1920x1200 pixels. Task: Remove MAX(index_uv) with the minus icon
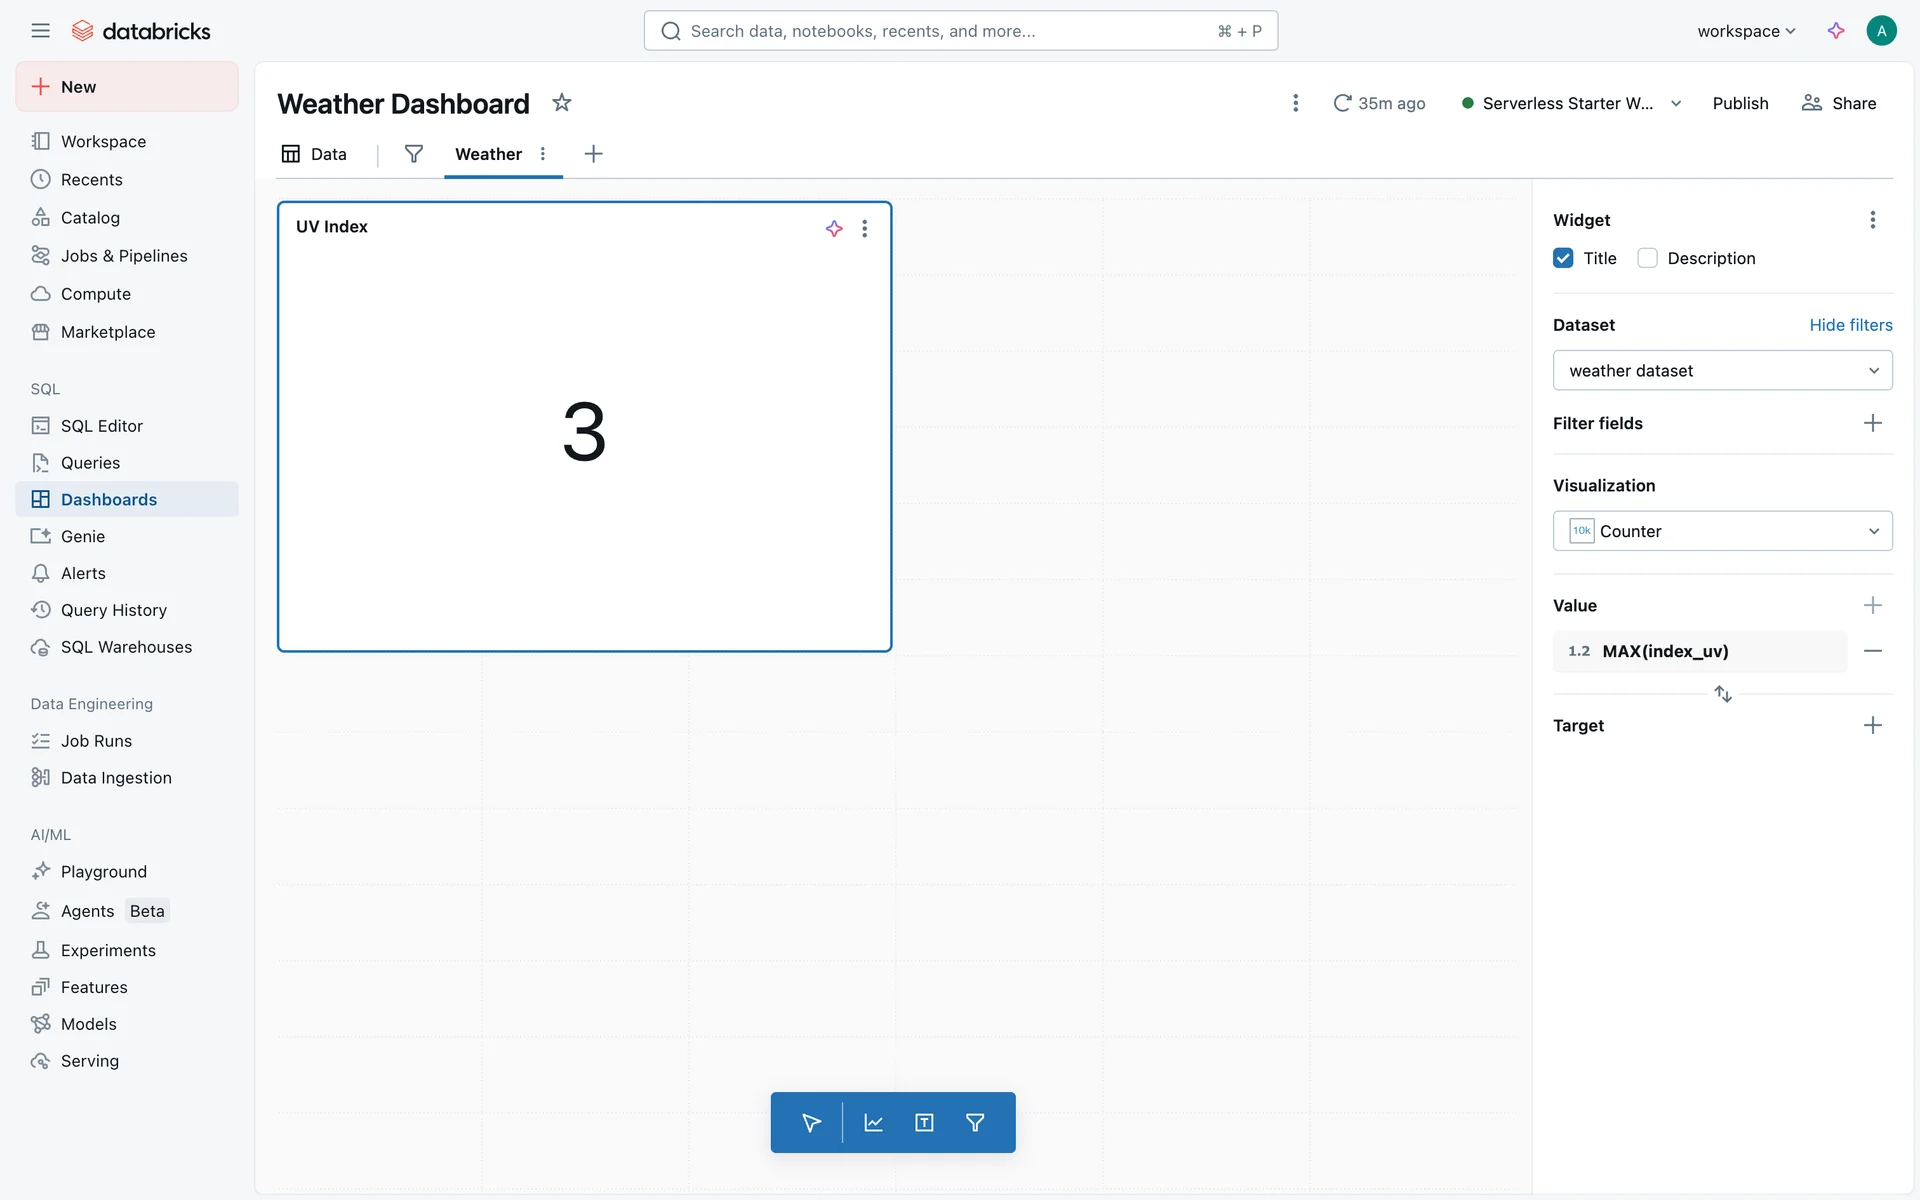[x=1872, y=651]
